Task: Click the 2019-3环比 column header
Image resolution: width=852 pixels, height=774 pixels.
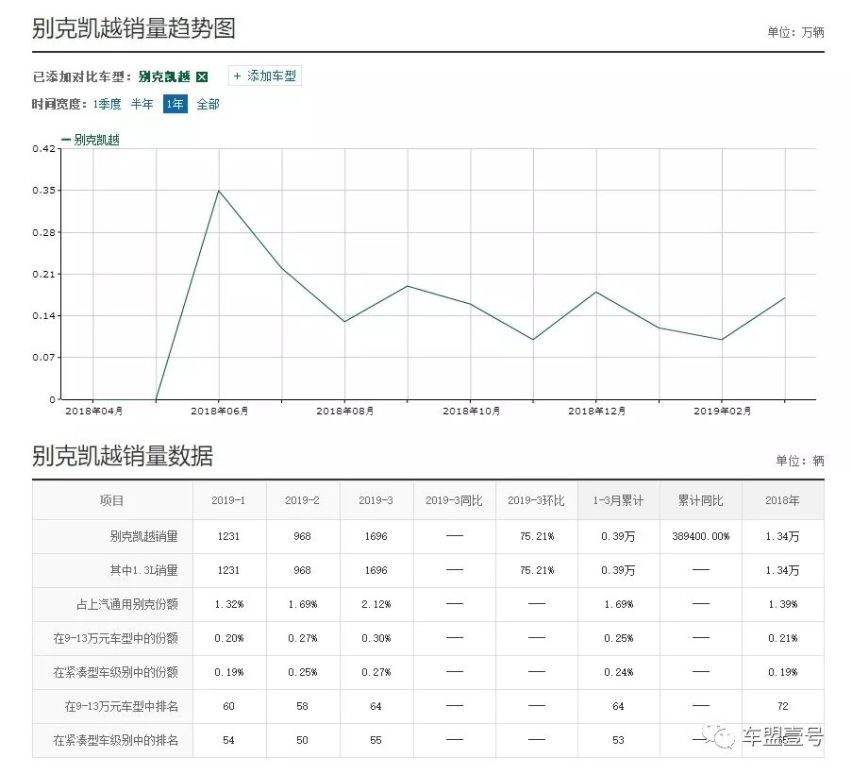Action: pyautogui.click(x=536, y=500)
